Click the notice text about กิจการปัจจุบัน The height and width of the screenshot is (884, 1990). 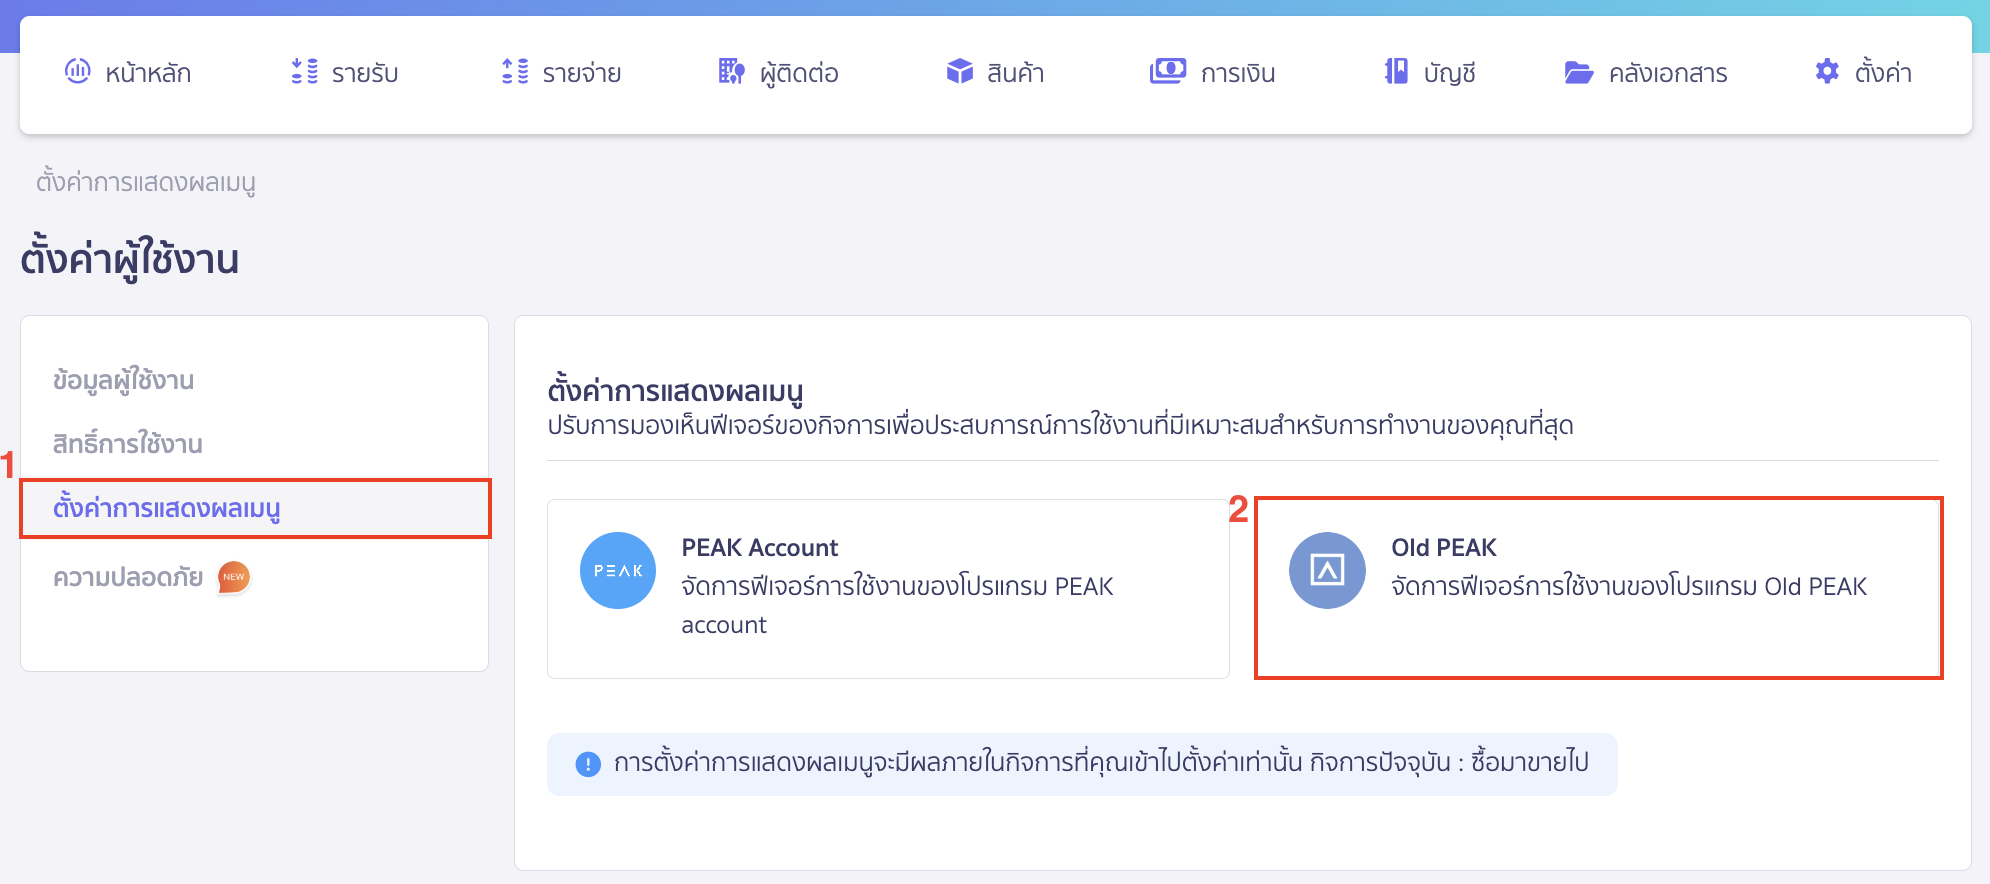1101,763
